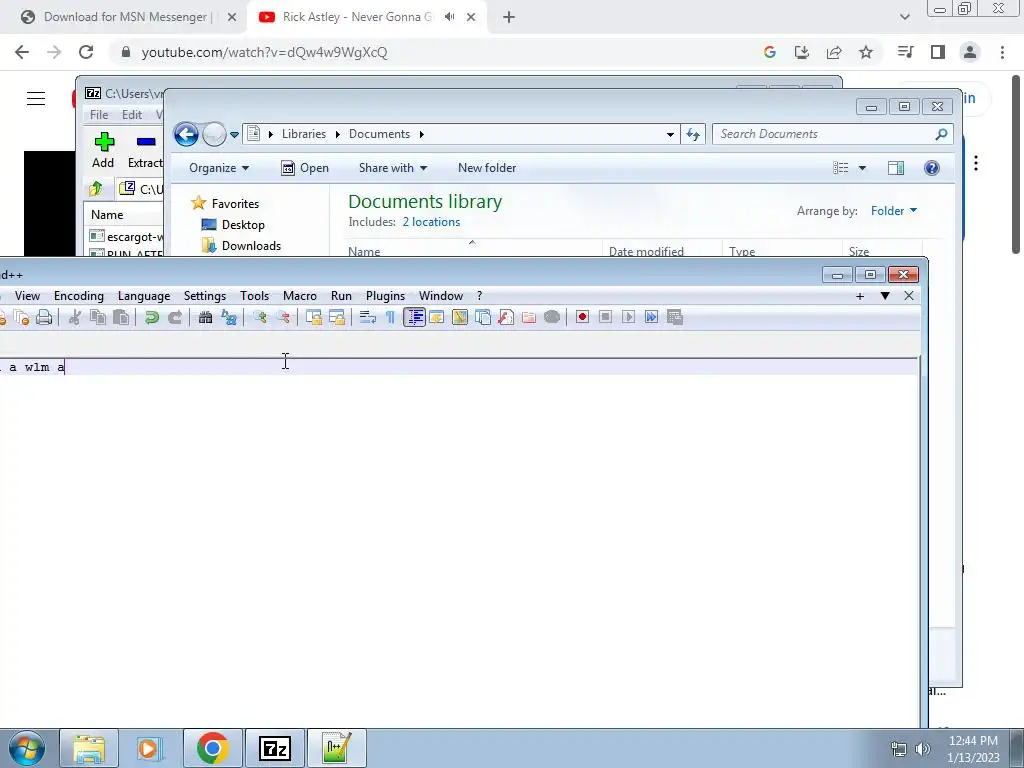The image size is (1024, 768).
Task: Open the Chrome tab search chevron
Action: point(904,17)
